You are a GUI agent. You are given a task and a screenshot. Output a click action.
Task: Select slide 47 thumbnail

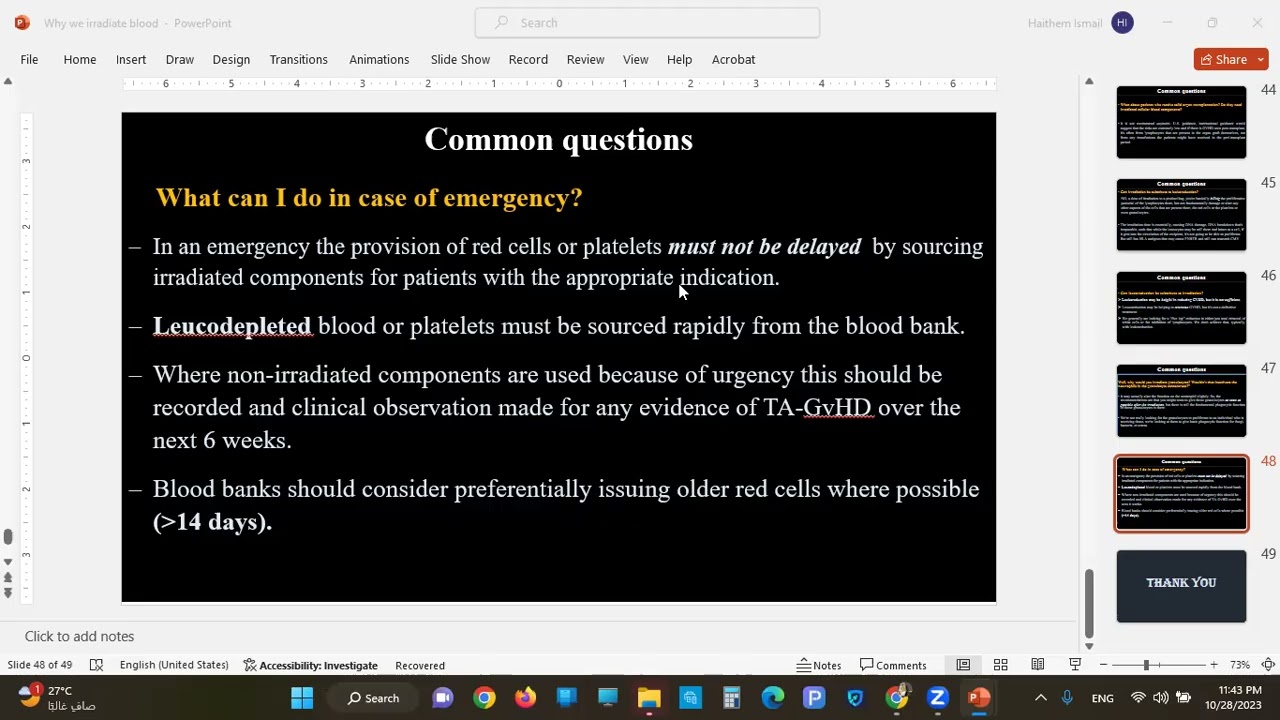(1181, 400)
